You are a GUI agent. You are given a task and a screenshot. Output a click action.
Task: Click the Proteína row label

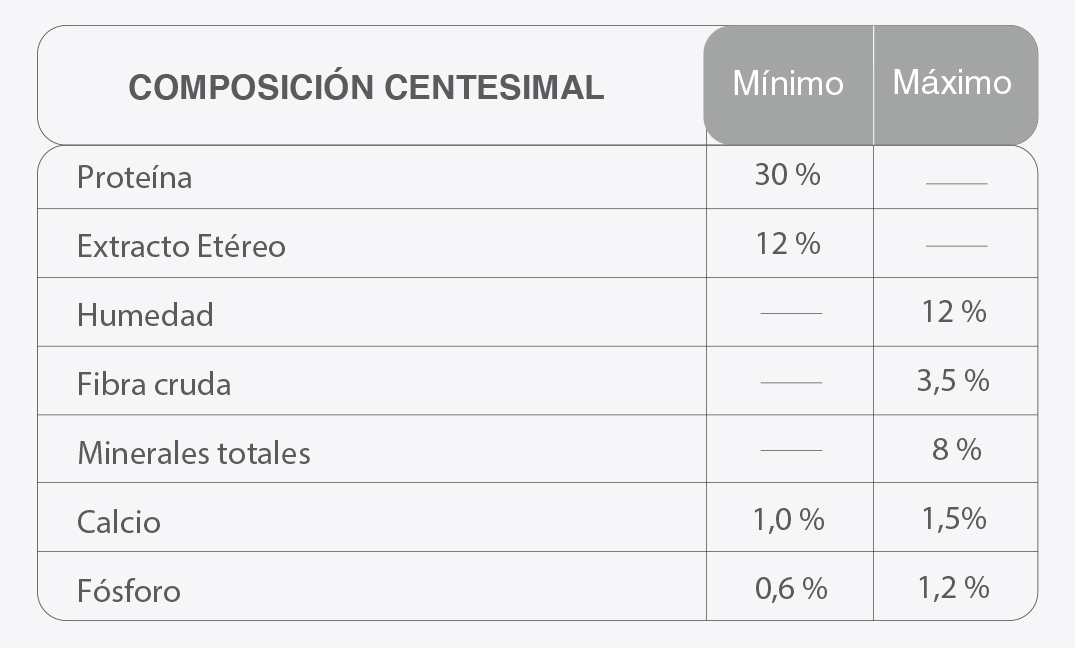[134, 178]
